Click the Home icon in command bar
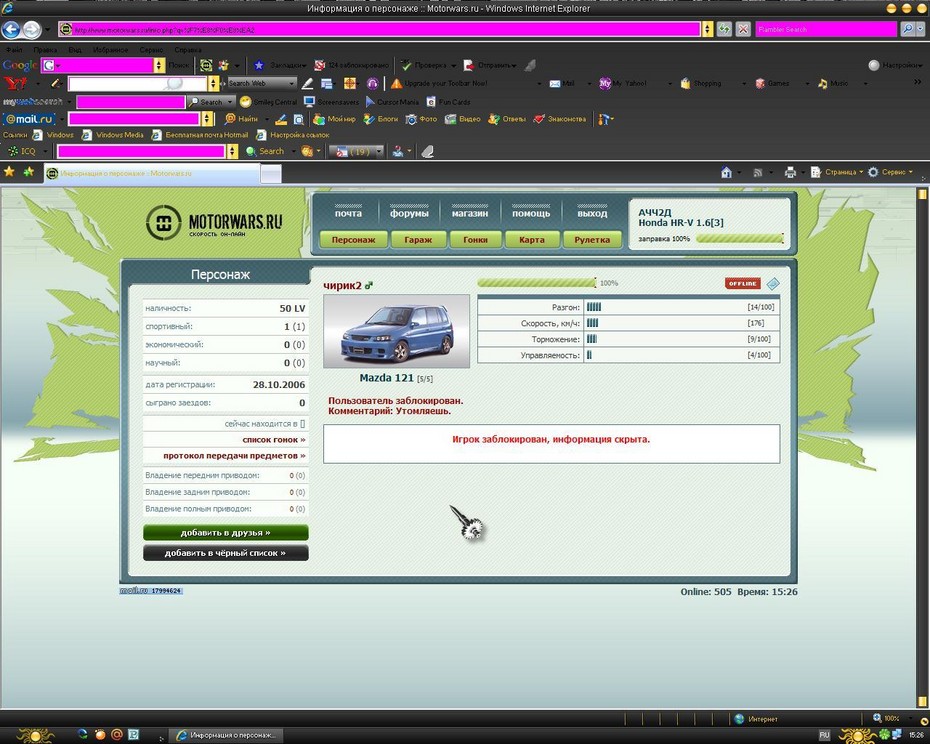The image size is (930, 744). click(x=727, y=172)
